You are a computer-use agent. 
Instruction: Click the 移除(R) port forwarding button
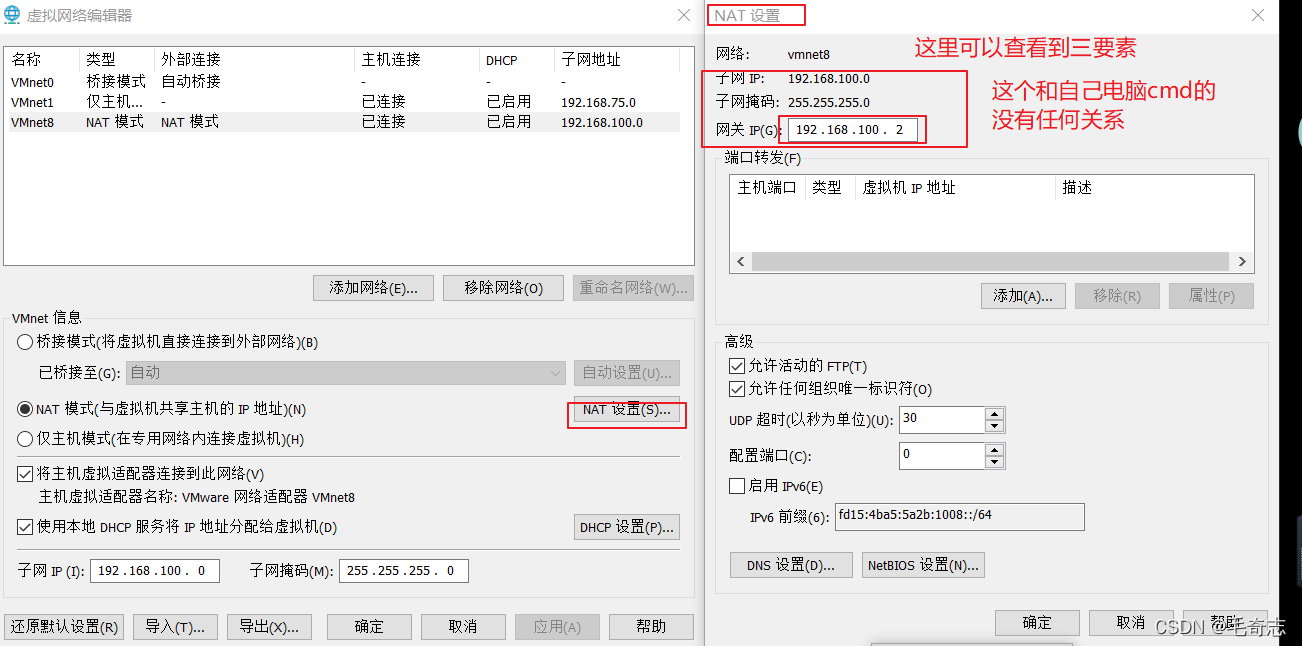[1117, 296]
